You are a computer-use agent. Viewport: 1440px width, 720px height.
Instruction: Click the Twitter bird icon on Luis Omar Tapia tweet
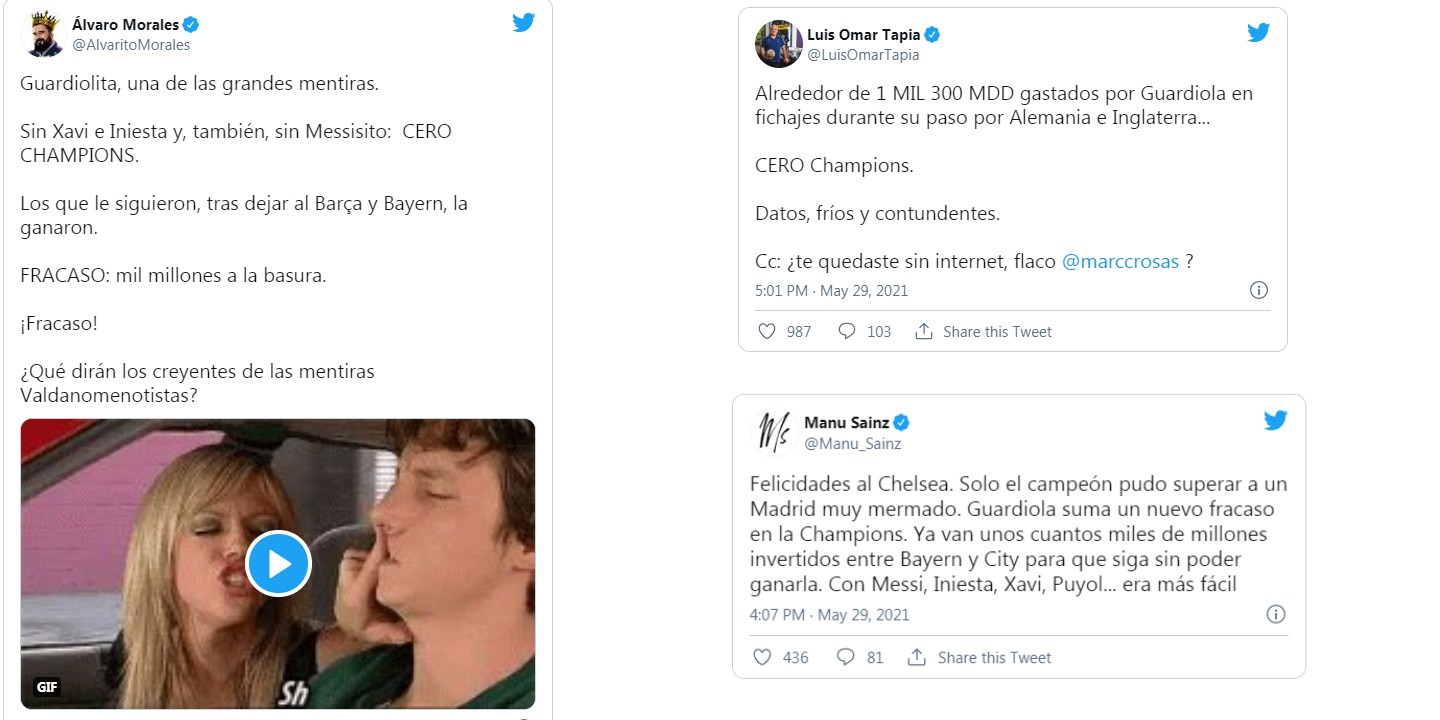pos(1258,32)
